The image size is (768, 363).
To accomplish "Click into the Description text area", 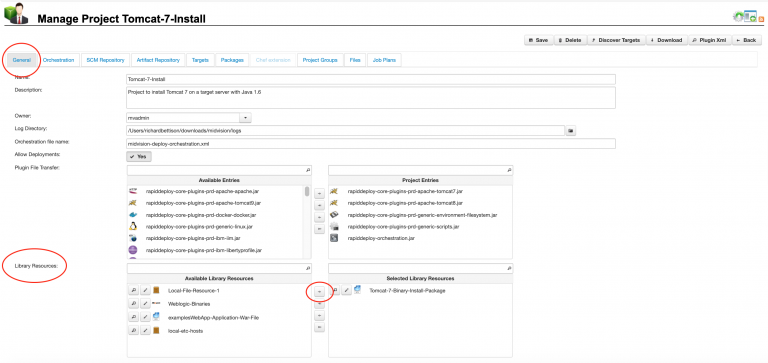I will (x=371, y=98).
